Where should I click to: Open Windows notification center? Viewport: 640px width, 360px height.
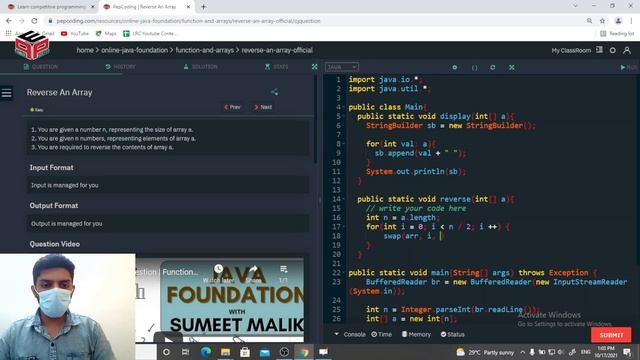tap(627, 352)
